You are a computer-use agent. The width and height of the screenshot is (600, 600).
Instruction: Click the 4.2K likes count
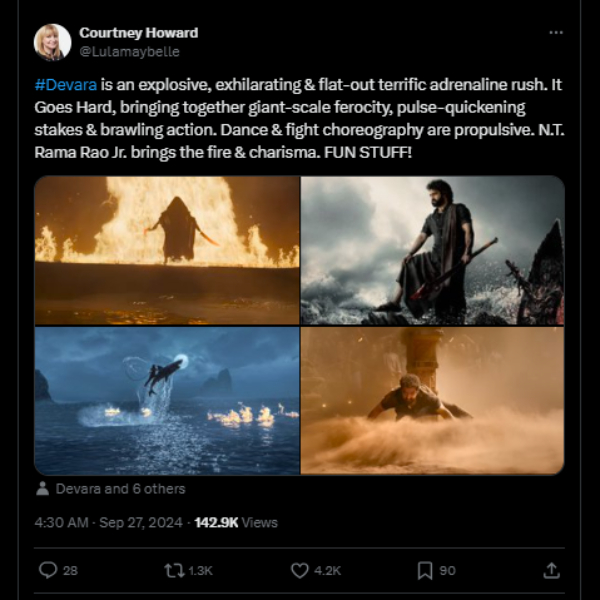click(x=329, y=570)
